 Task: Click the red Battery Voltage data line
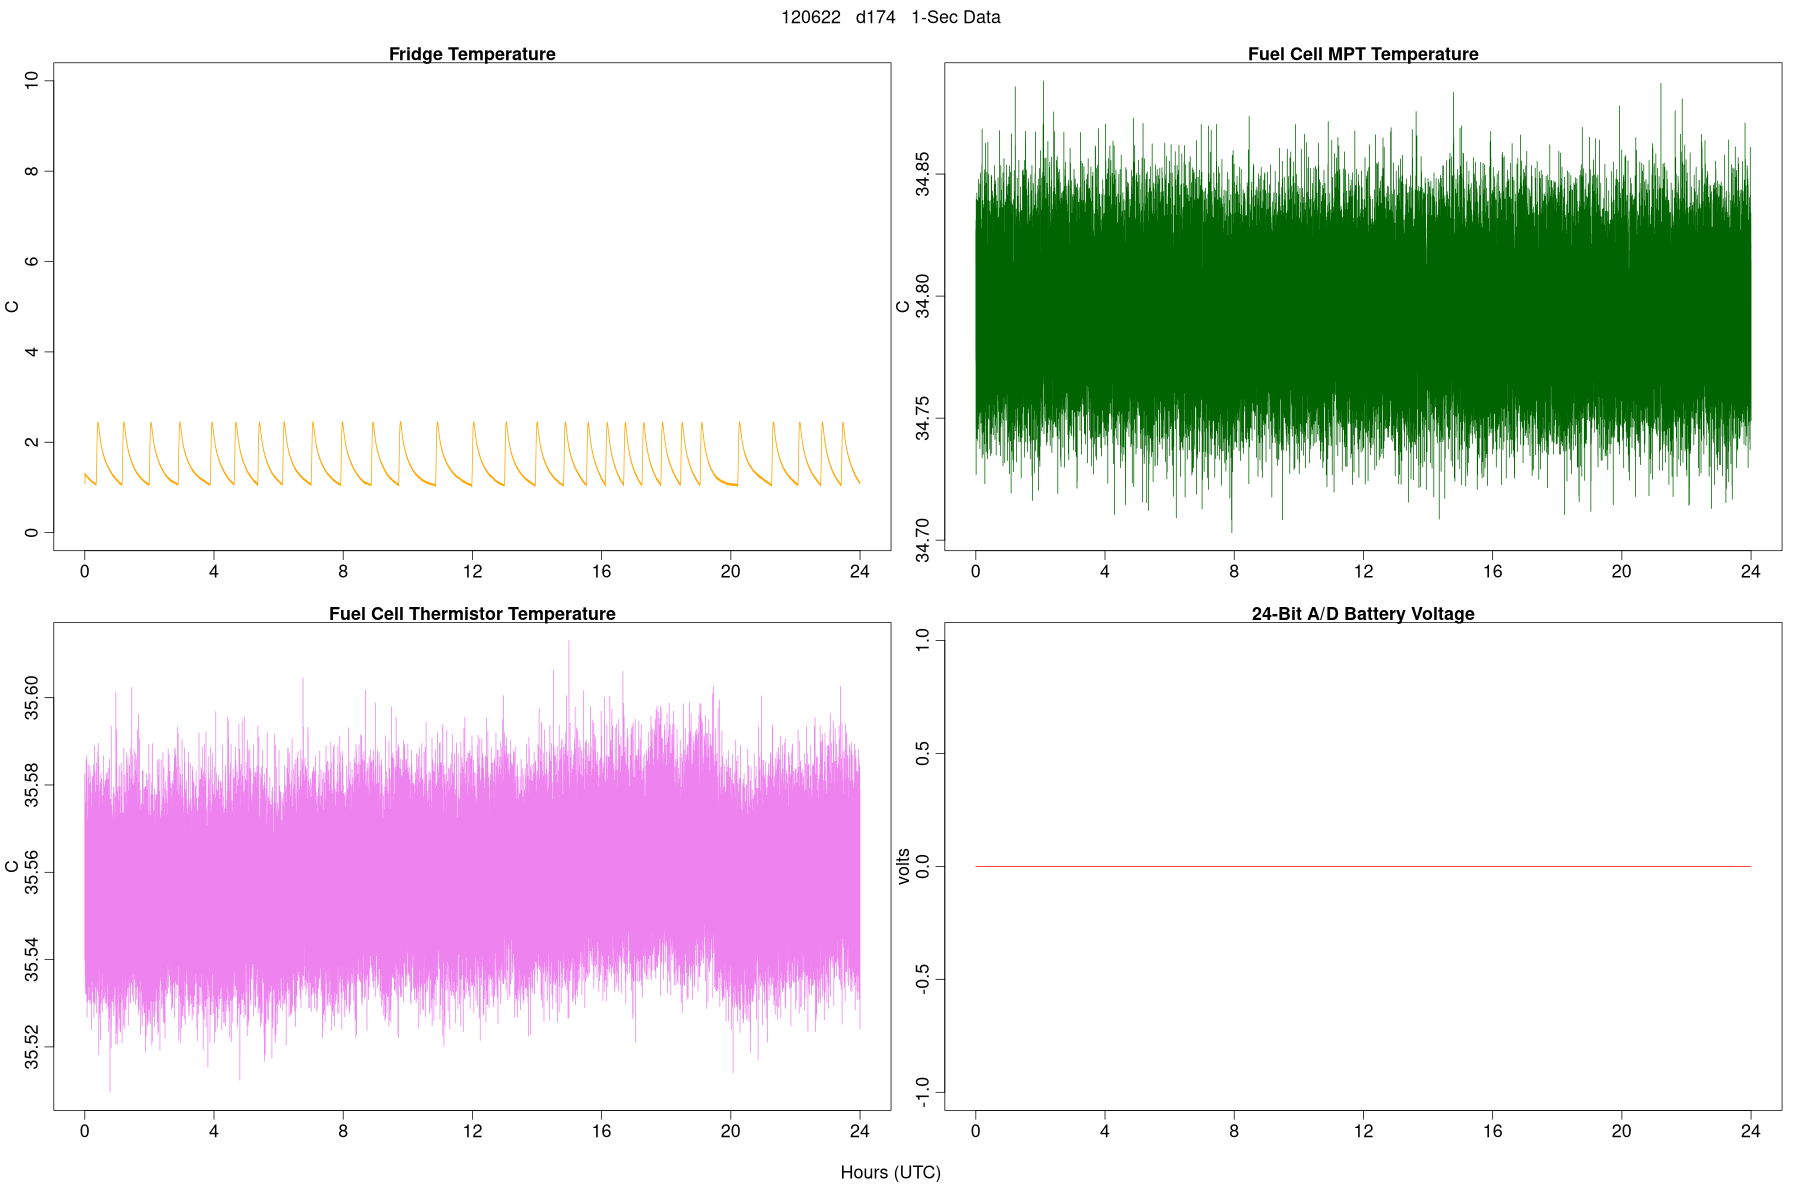[x=1363, y=866]
